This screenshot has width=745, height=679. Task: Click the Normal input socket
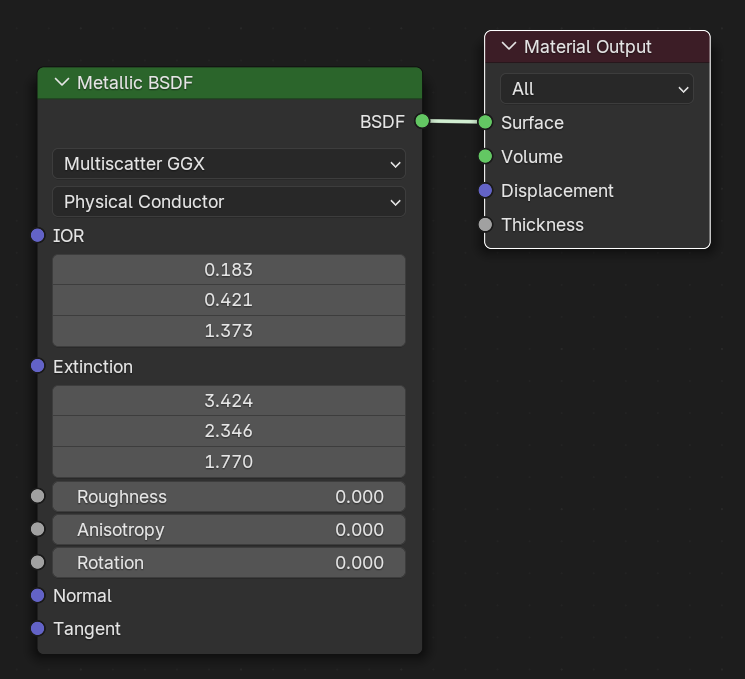click(x=38, y=595)
